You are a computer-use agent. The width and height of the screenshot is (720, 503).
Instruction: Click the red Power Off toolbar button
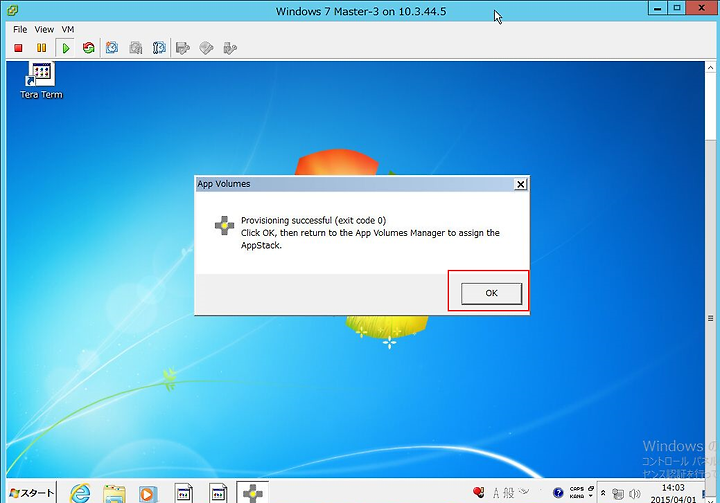point(18,48)
